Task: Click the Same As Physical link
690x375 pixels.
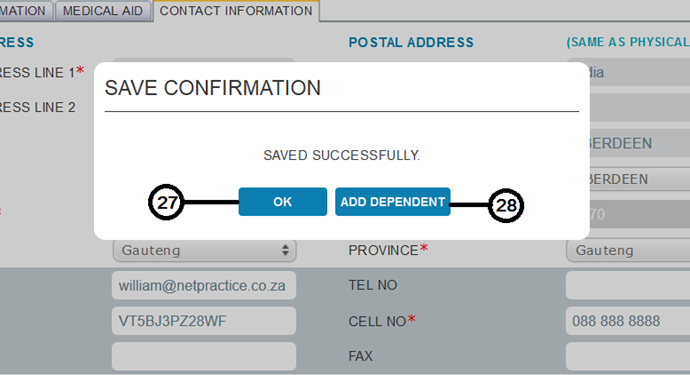Action: pos(628,42)
